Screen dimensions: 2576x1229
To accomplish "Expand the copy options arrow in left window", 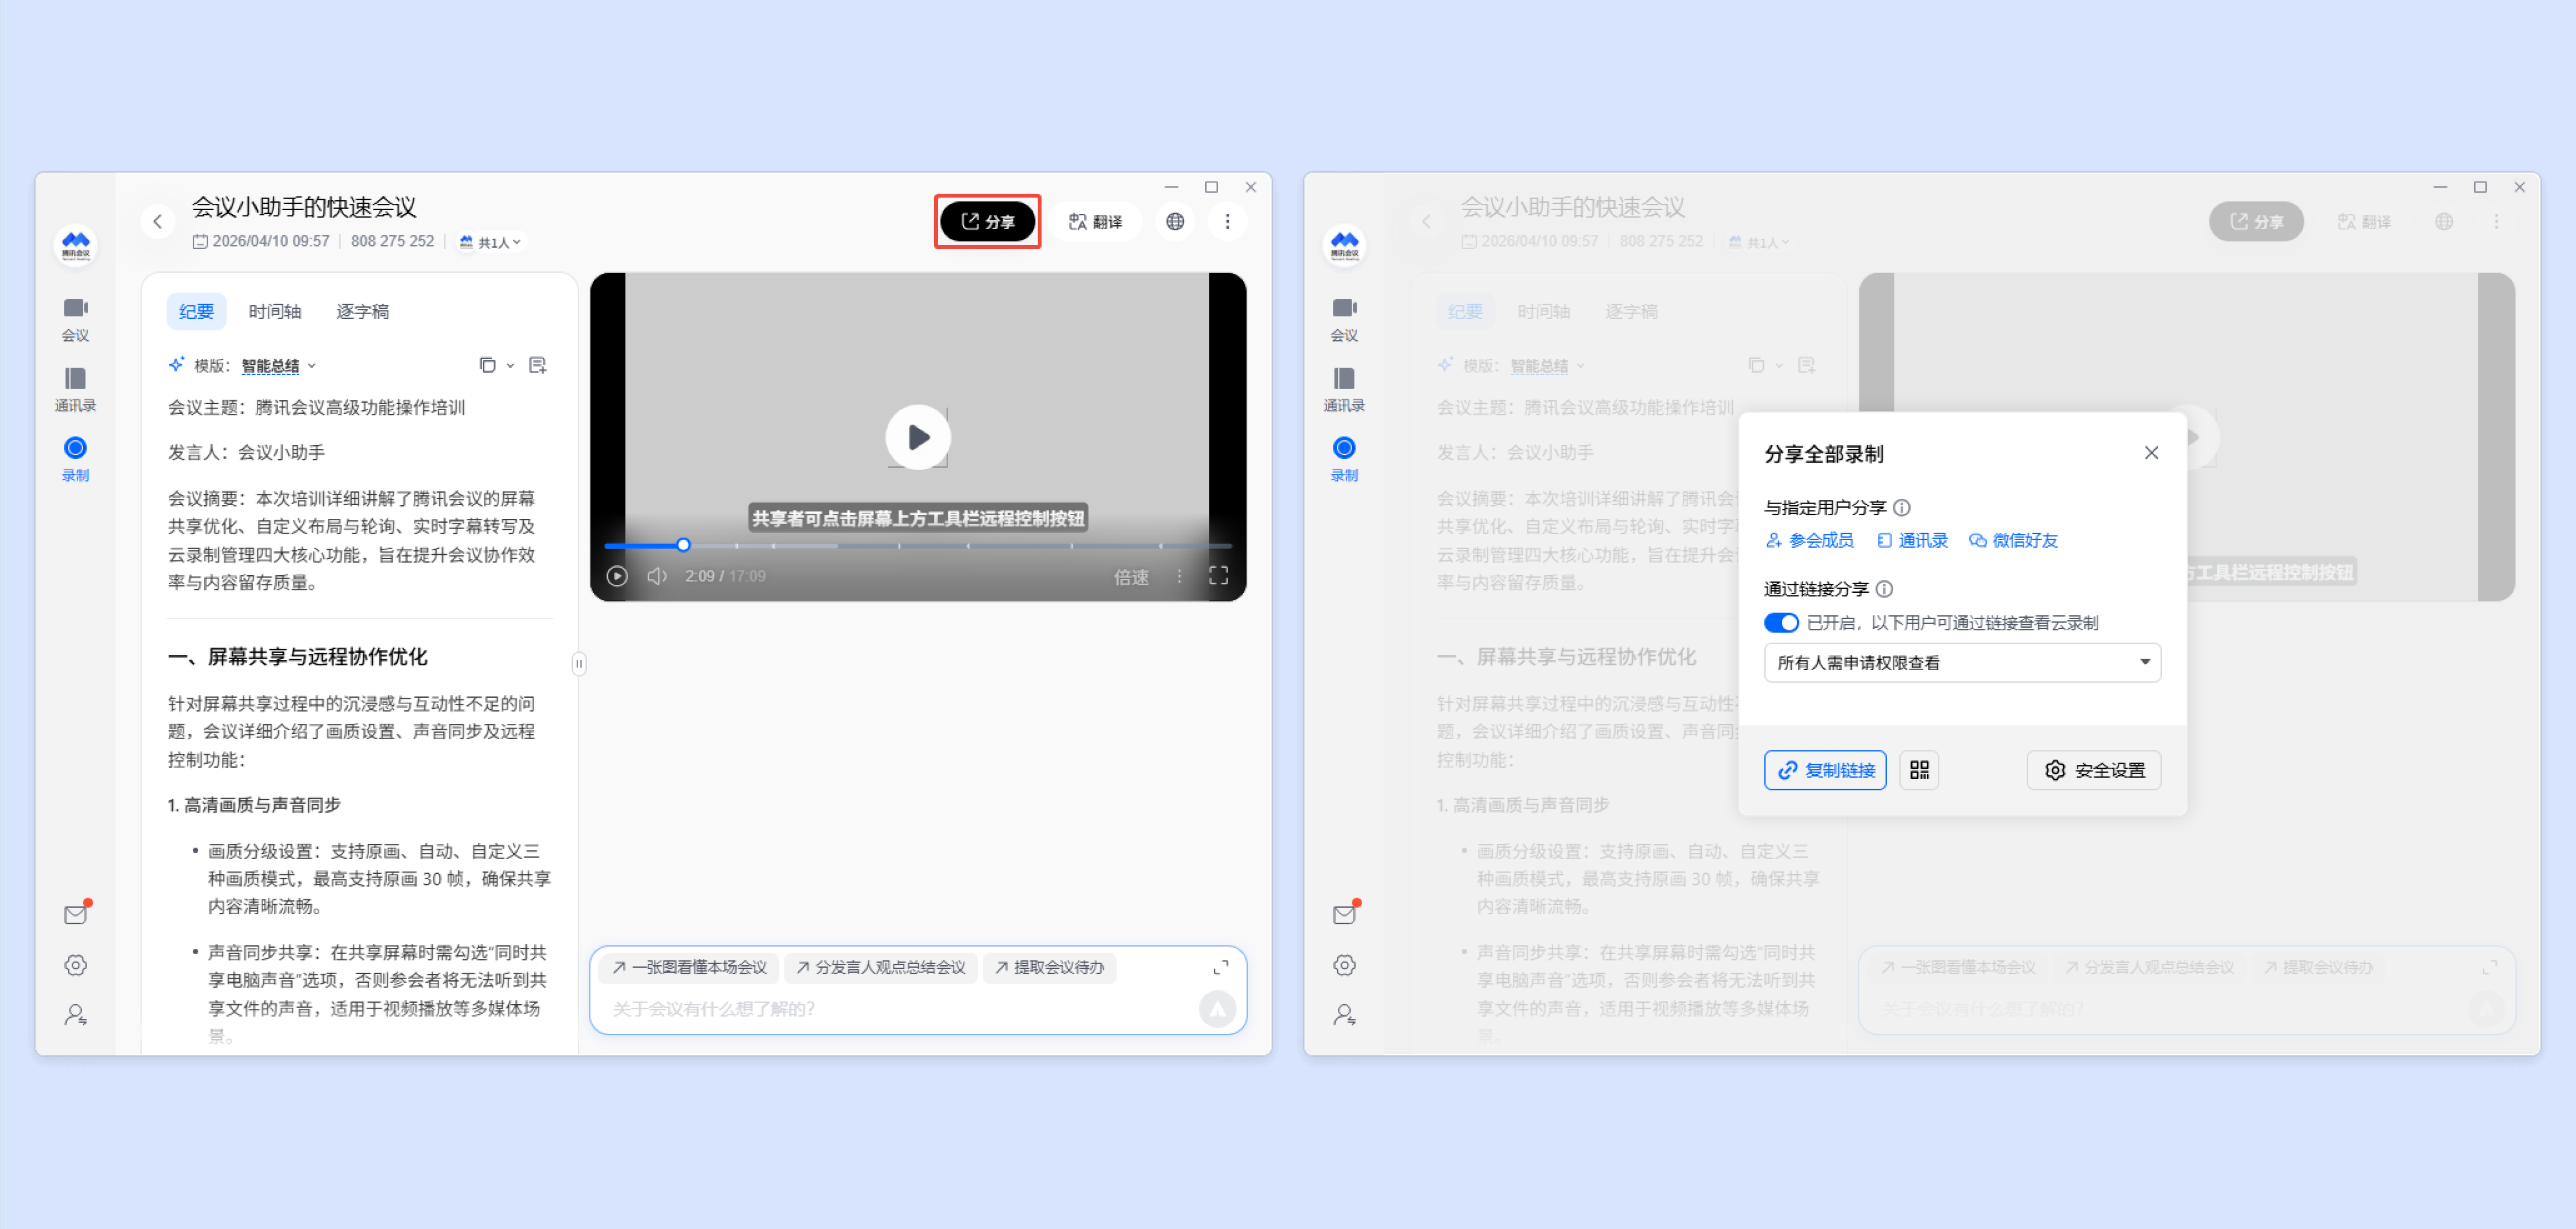I will pyautogui.click(x=510, y=365).
